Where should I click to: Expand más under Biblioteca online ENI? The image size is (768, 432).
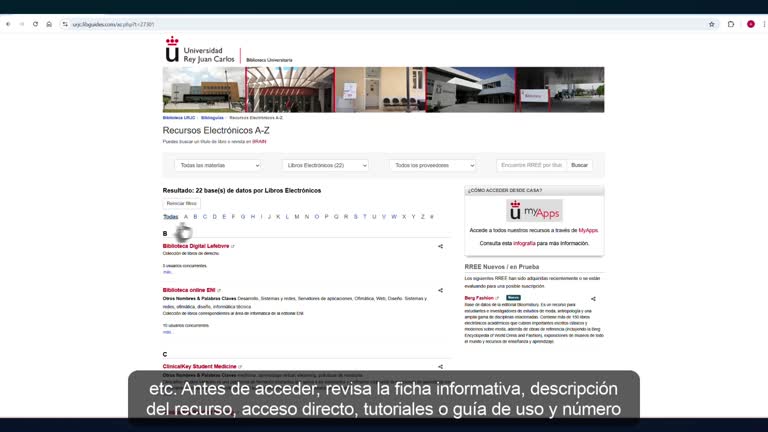click(x=167, y=333)
